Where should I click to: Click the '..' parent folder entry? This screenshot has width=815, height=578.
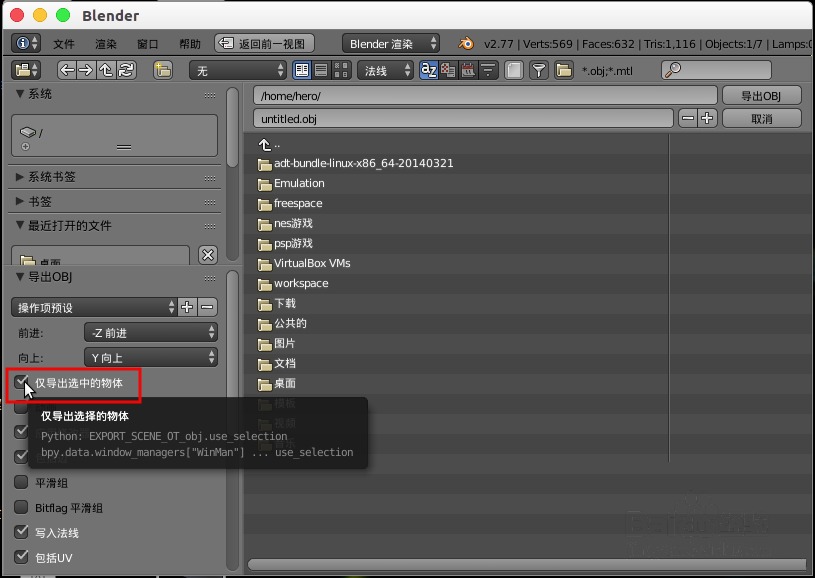(x=271, y=144)
